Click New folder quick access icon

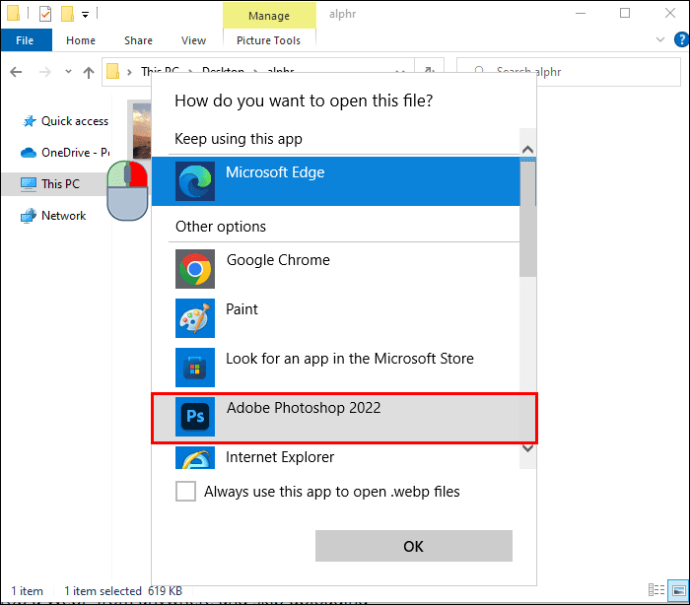tap(67, 14)
